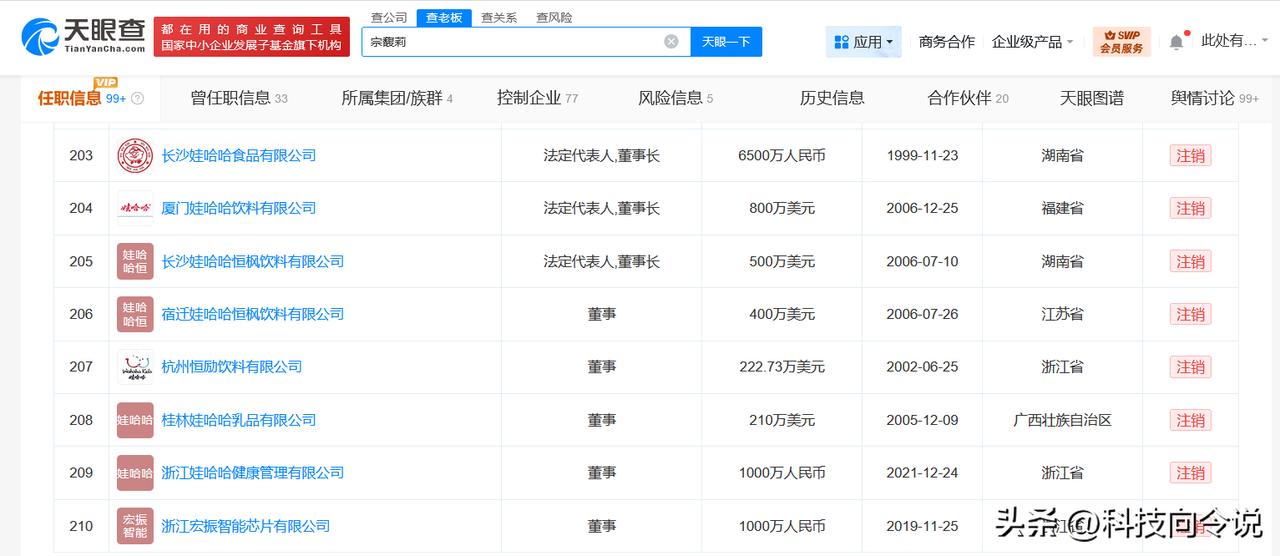Open the 此处有... account menu
Screen dimensions: 1280x556
pyautogui.click(x=1233, y=41)
